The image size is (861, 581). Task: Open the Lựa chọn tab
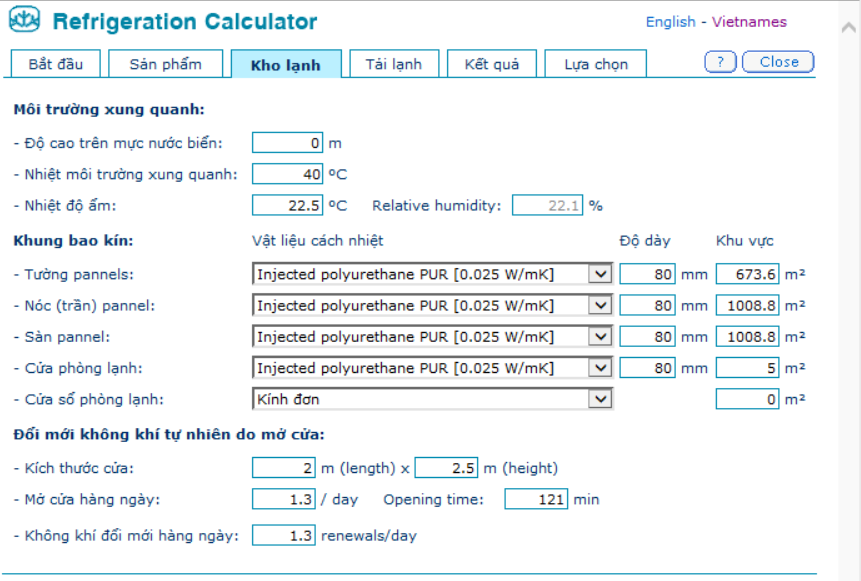coord(596,64)
